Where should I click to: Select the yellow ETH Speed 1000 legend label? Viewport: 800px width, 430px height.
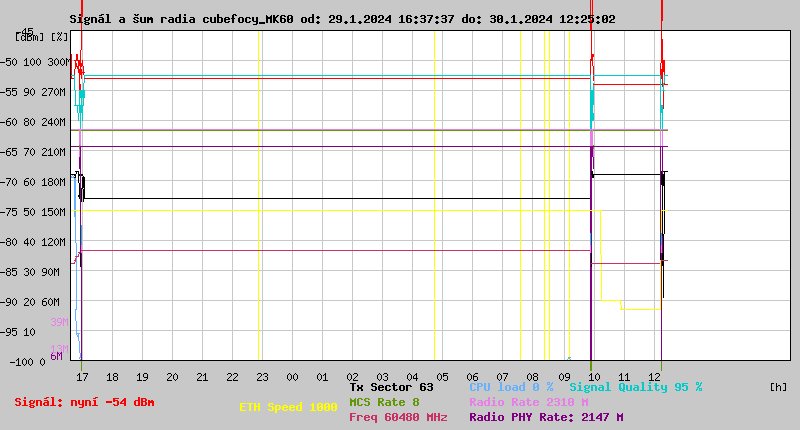pos(288,407)
